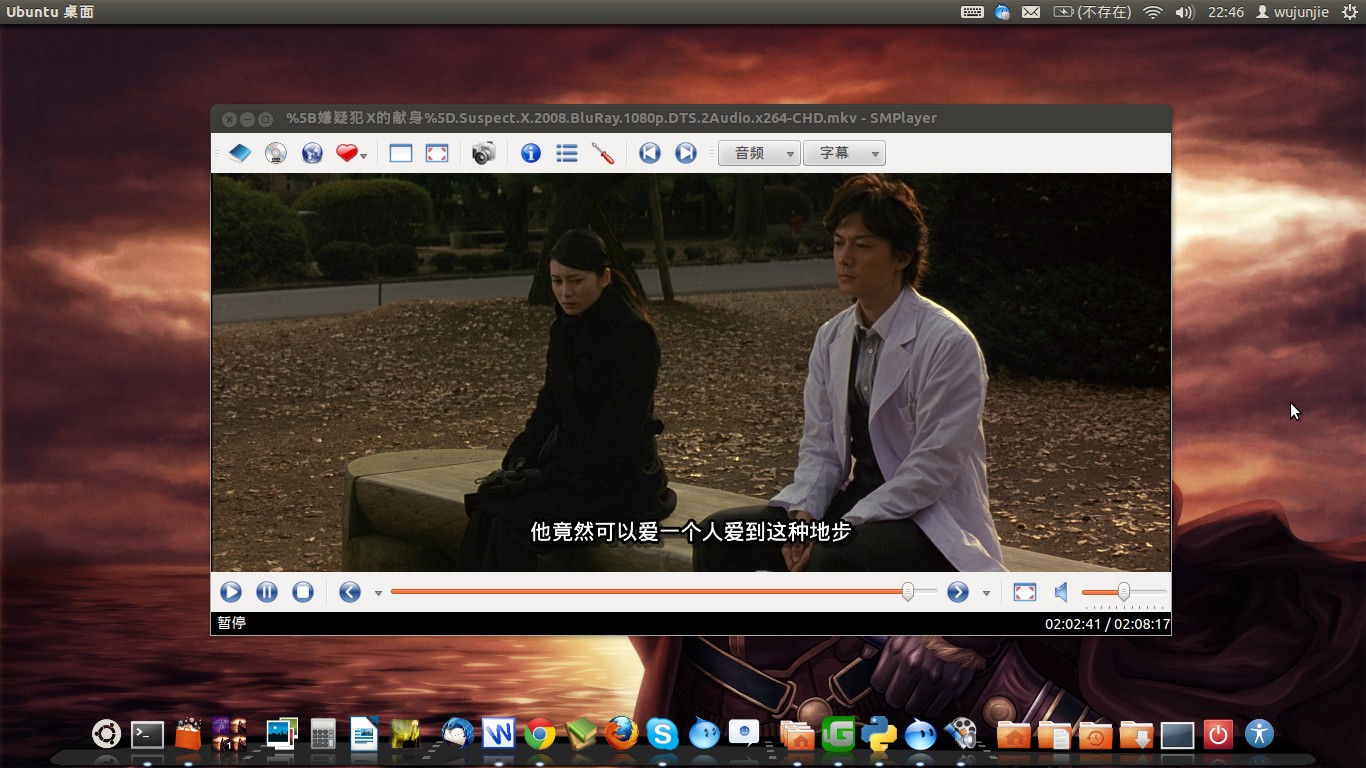Open the Wi-Fi network indicator
Image resolution: width=1366 pixels, height=768 pixels.
(x=1153, y=12)
